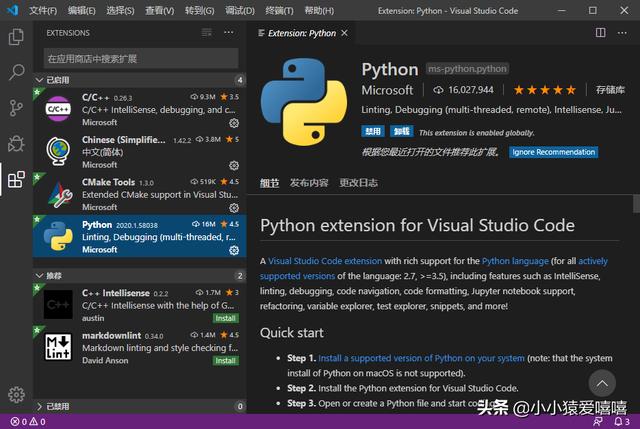Click the enabled count badge 4
The height and width of the screenshot is (429, 640).
click(x=240, y=80)
